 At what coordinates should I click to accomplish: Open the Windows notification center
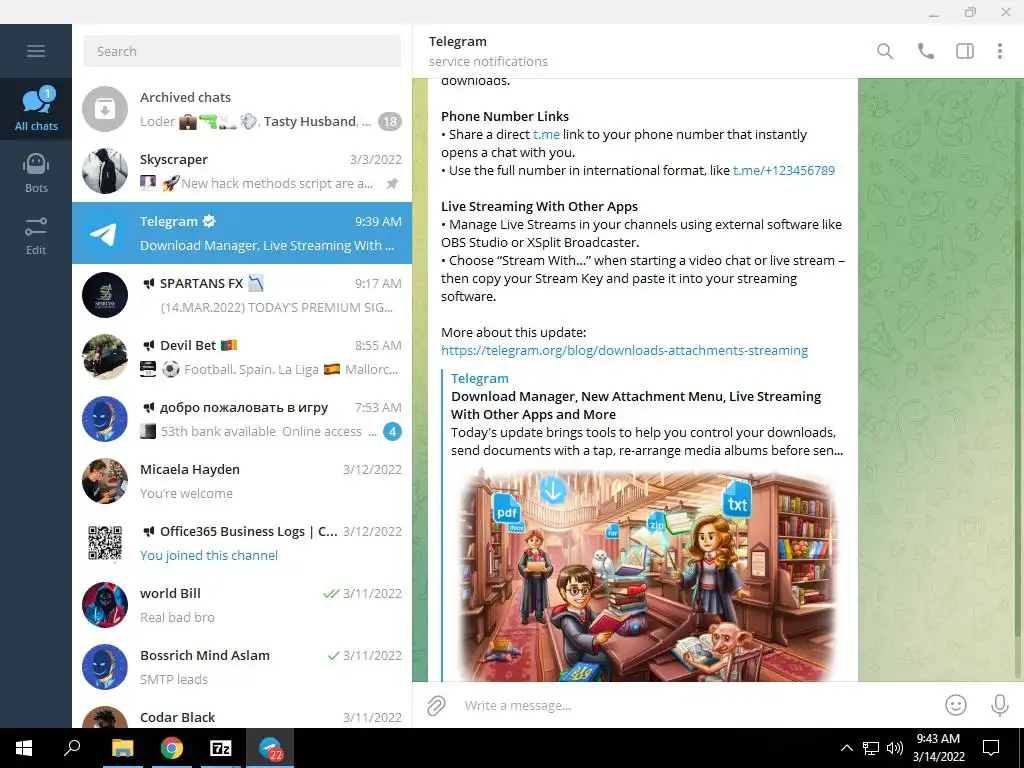[991, 748]
